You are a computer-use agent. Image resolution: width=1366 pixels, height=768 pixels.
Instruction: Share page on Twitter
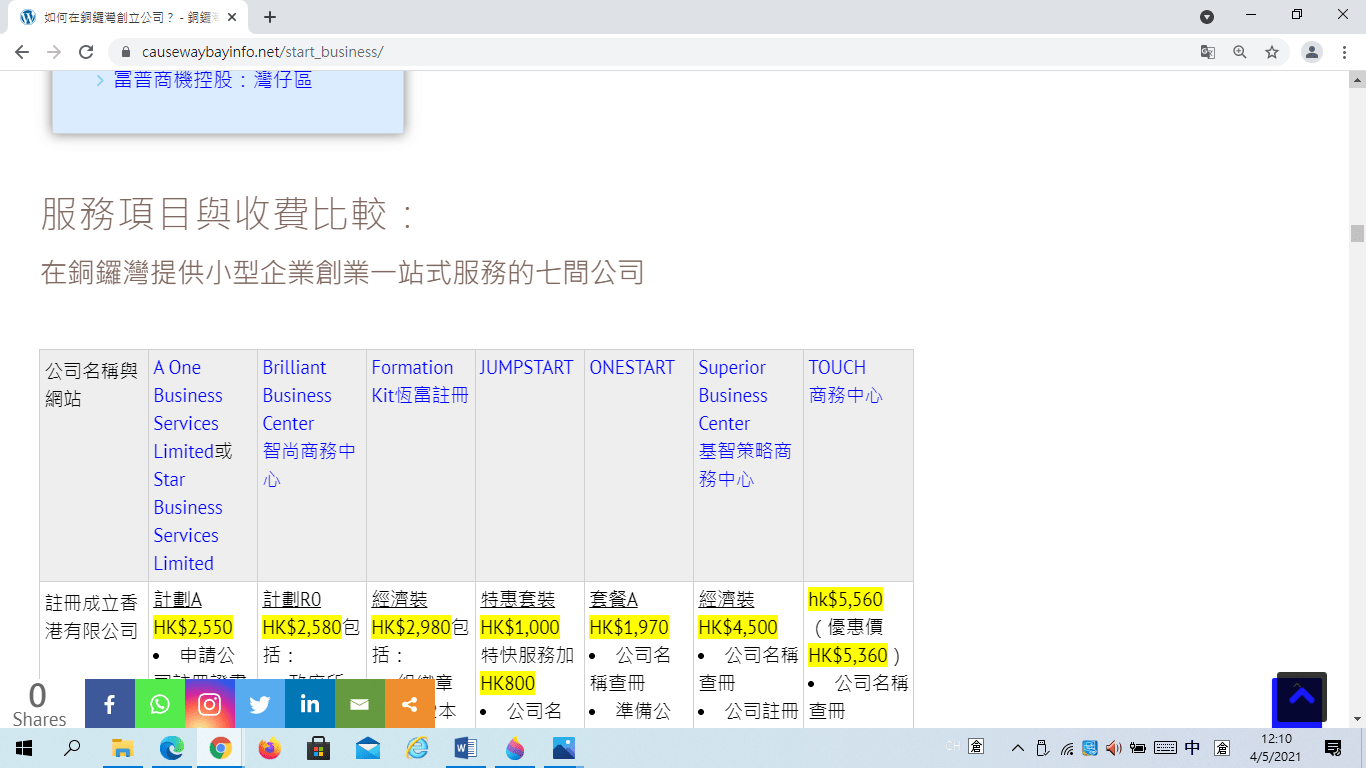coord(260,704)
